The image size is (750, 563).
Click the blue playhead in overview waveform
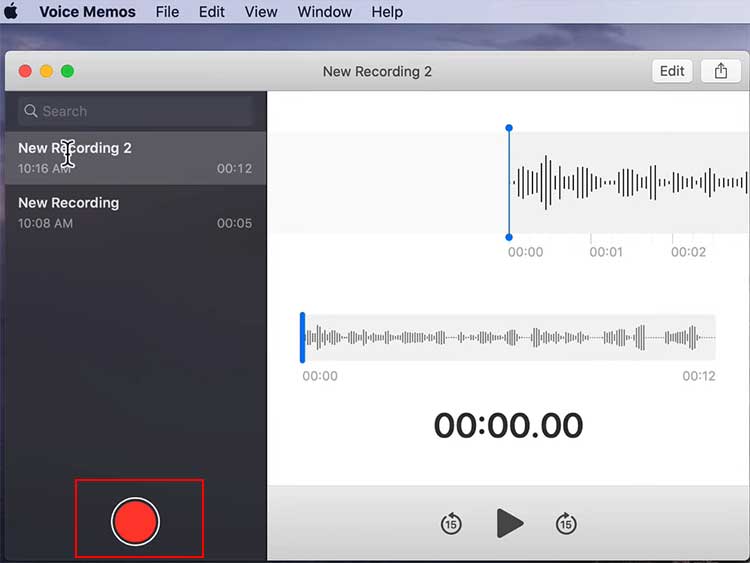(302, 338)
